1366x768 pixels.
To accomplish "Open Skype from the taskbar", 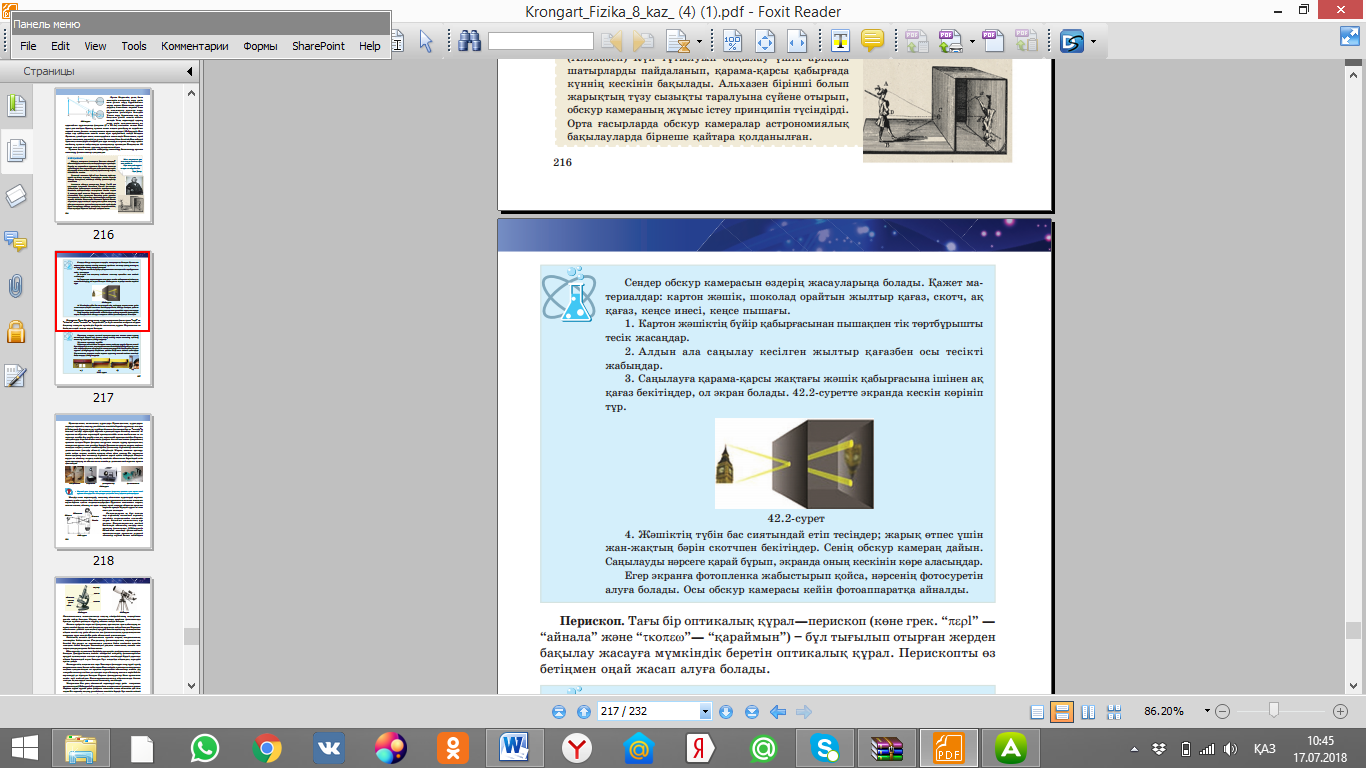I will click(825, 747).
